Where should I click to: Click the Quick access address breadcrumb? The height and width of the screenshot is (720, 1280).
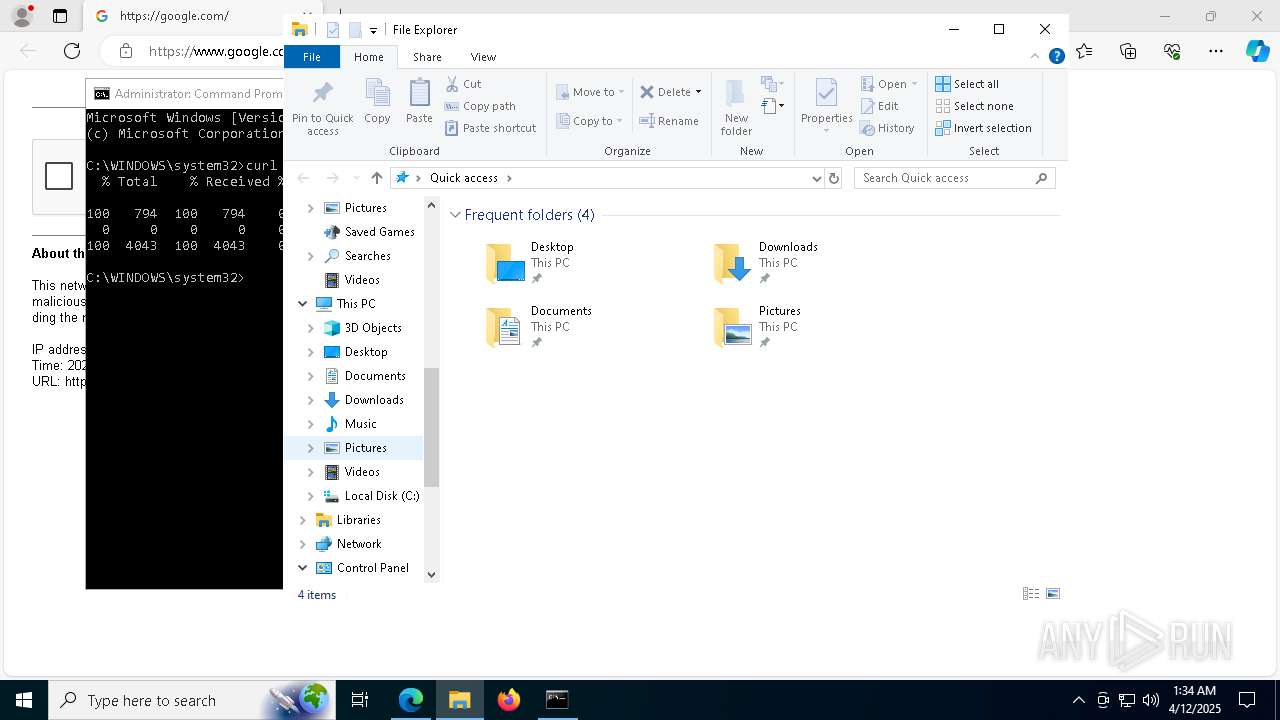pyautogui.click(x=464, y=178)
